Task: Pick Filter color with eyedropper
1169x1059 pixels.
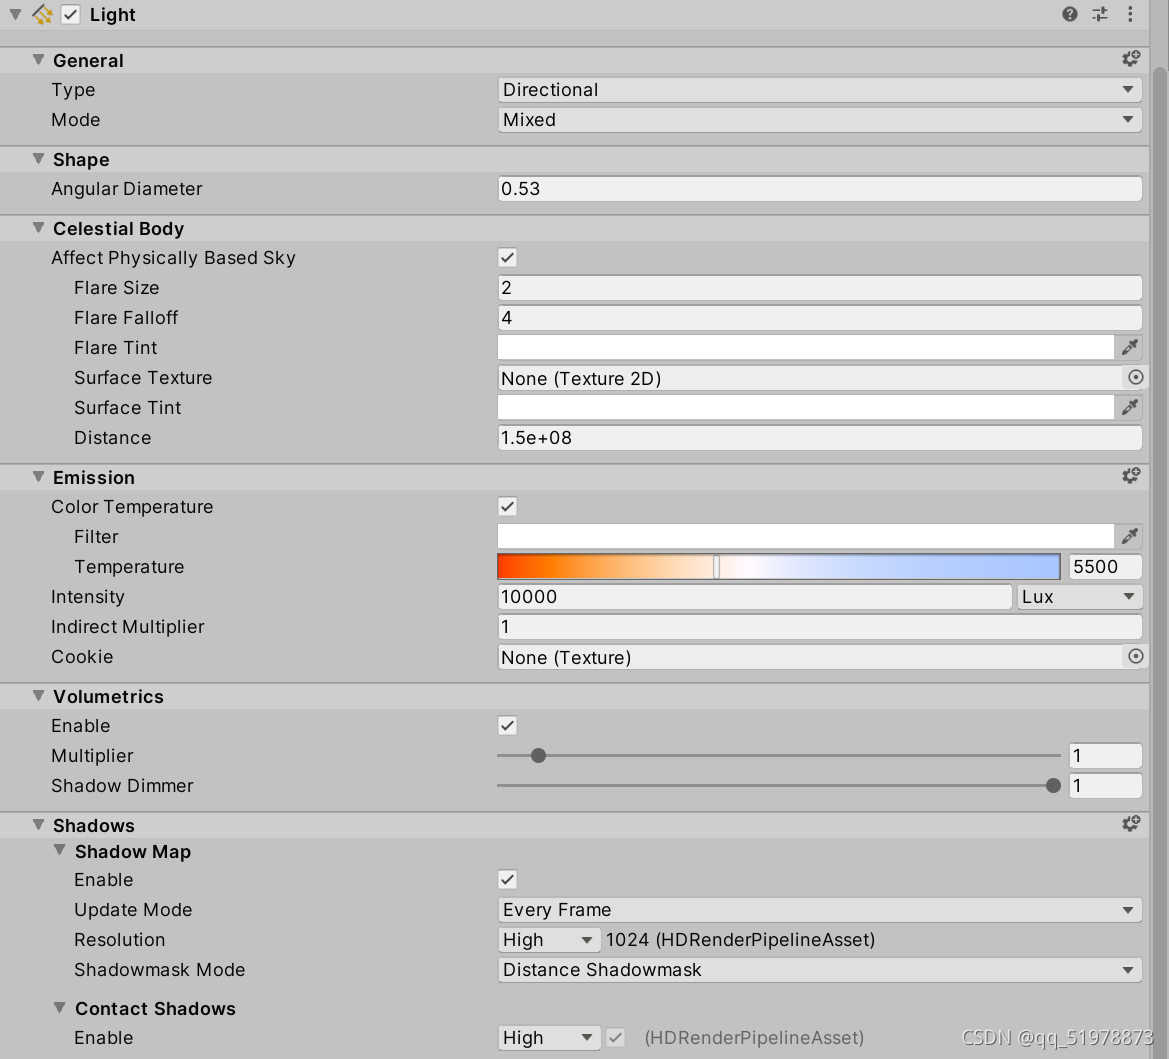Action: [1129, 536]
